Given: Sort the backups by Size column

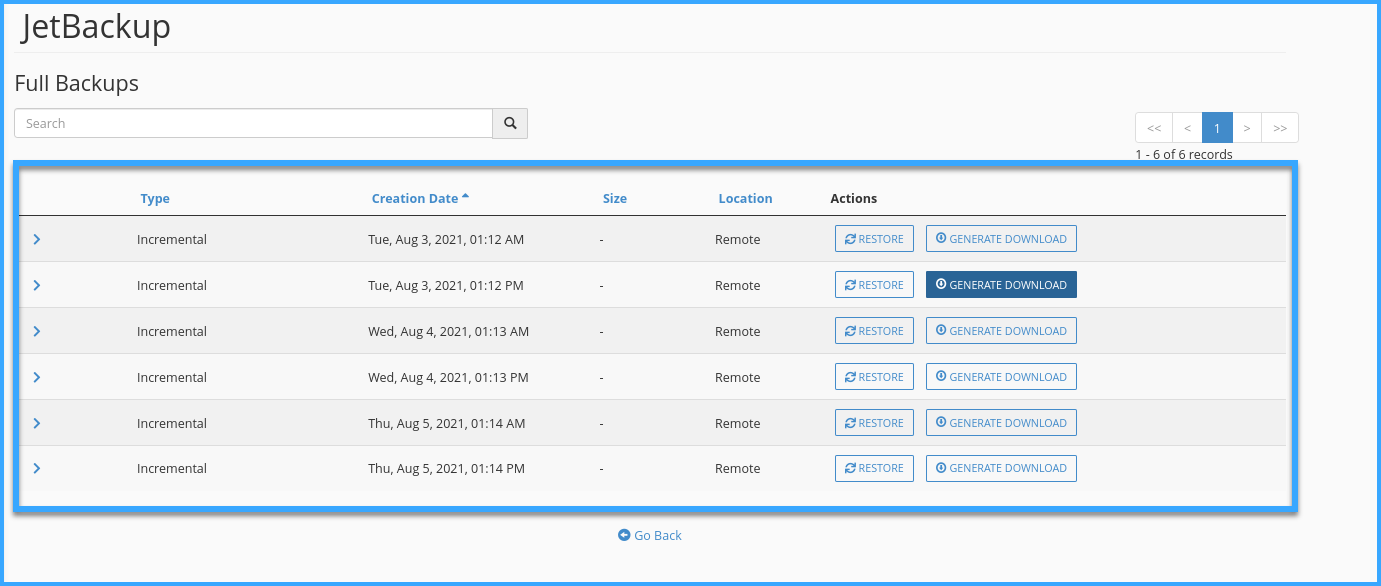Looking at the screenshot, I should point(615,199).
